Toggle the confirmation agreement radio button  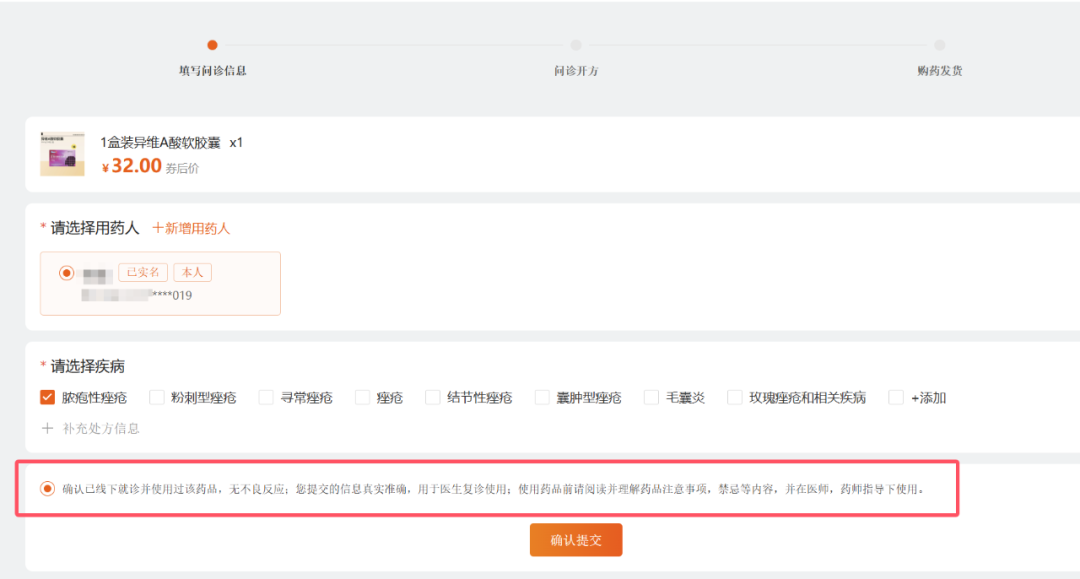pos(47,489)
